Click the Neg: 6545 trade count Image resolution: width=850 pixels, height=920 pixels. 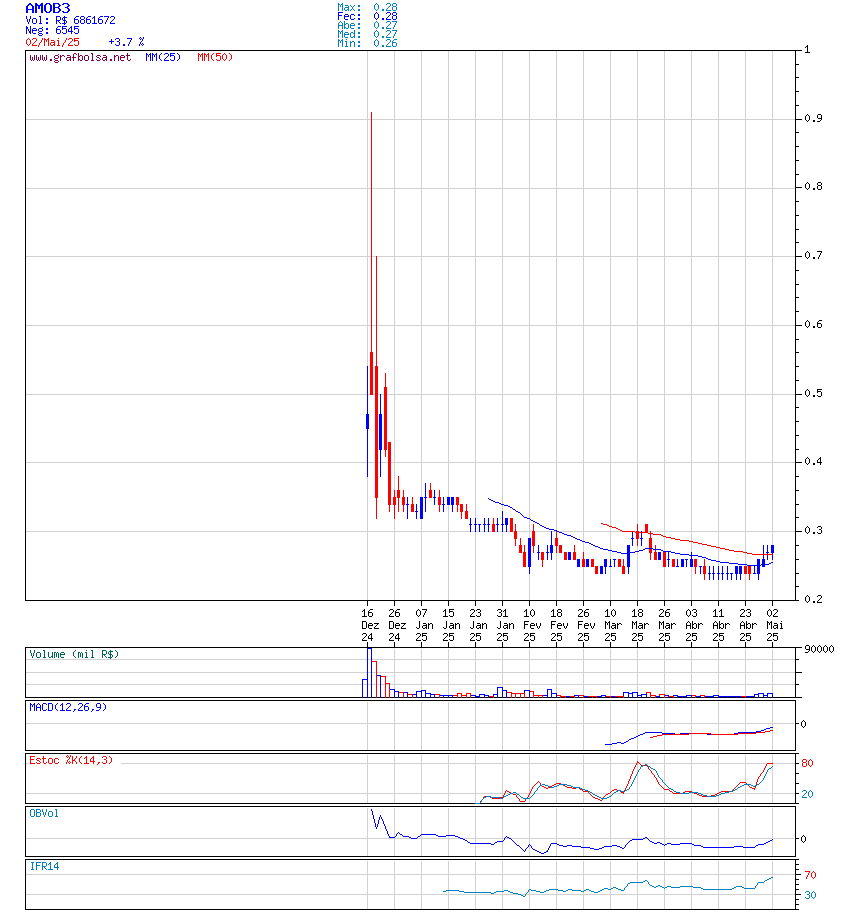[52, 31]
